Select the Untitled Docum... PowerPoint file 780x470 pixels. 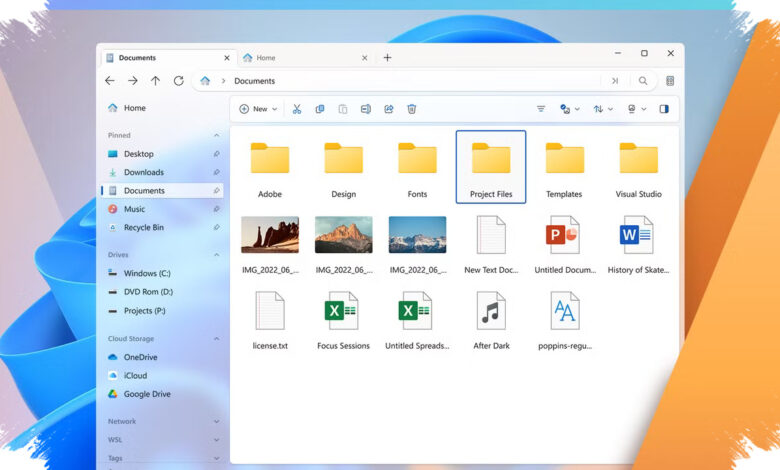click(565, 244)
